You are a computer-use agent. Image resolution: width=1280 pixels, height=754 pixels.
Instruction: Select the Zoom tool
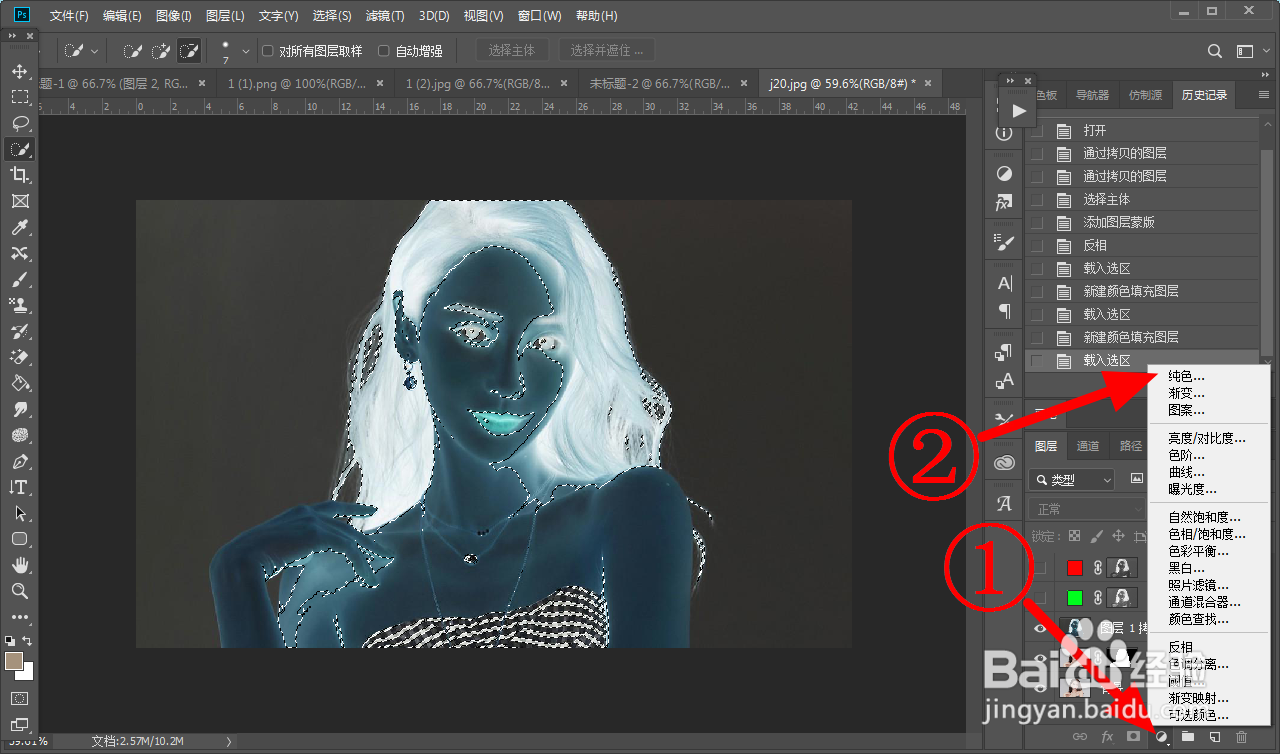pyautogui.click(x=19, y=591)
